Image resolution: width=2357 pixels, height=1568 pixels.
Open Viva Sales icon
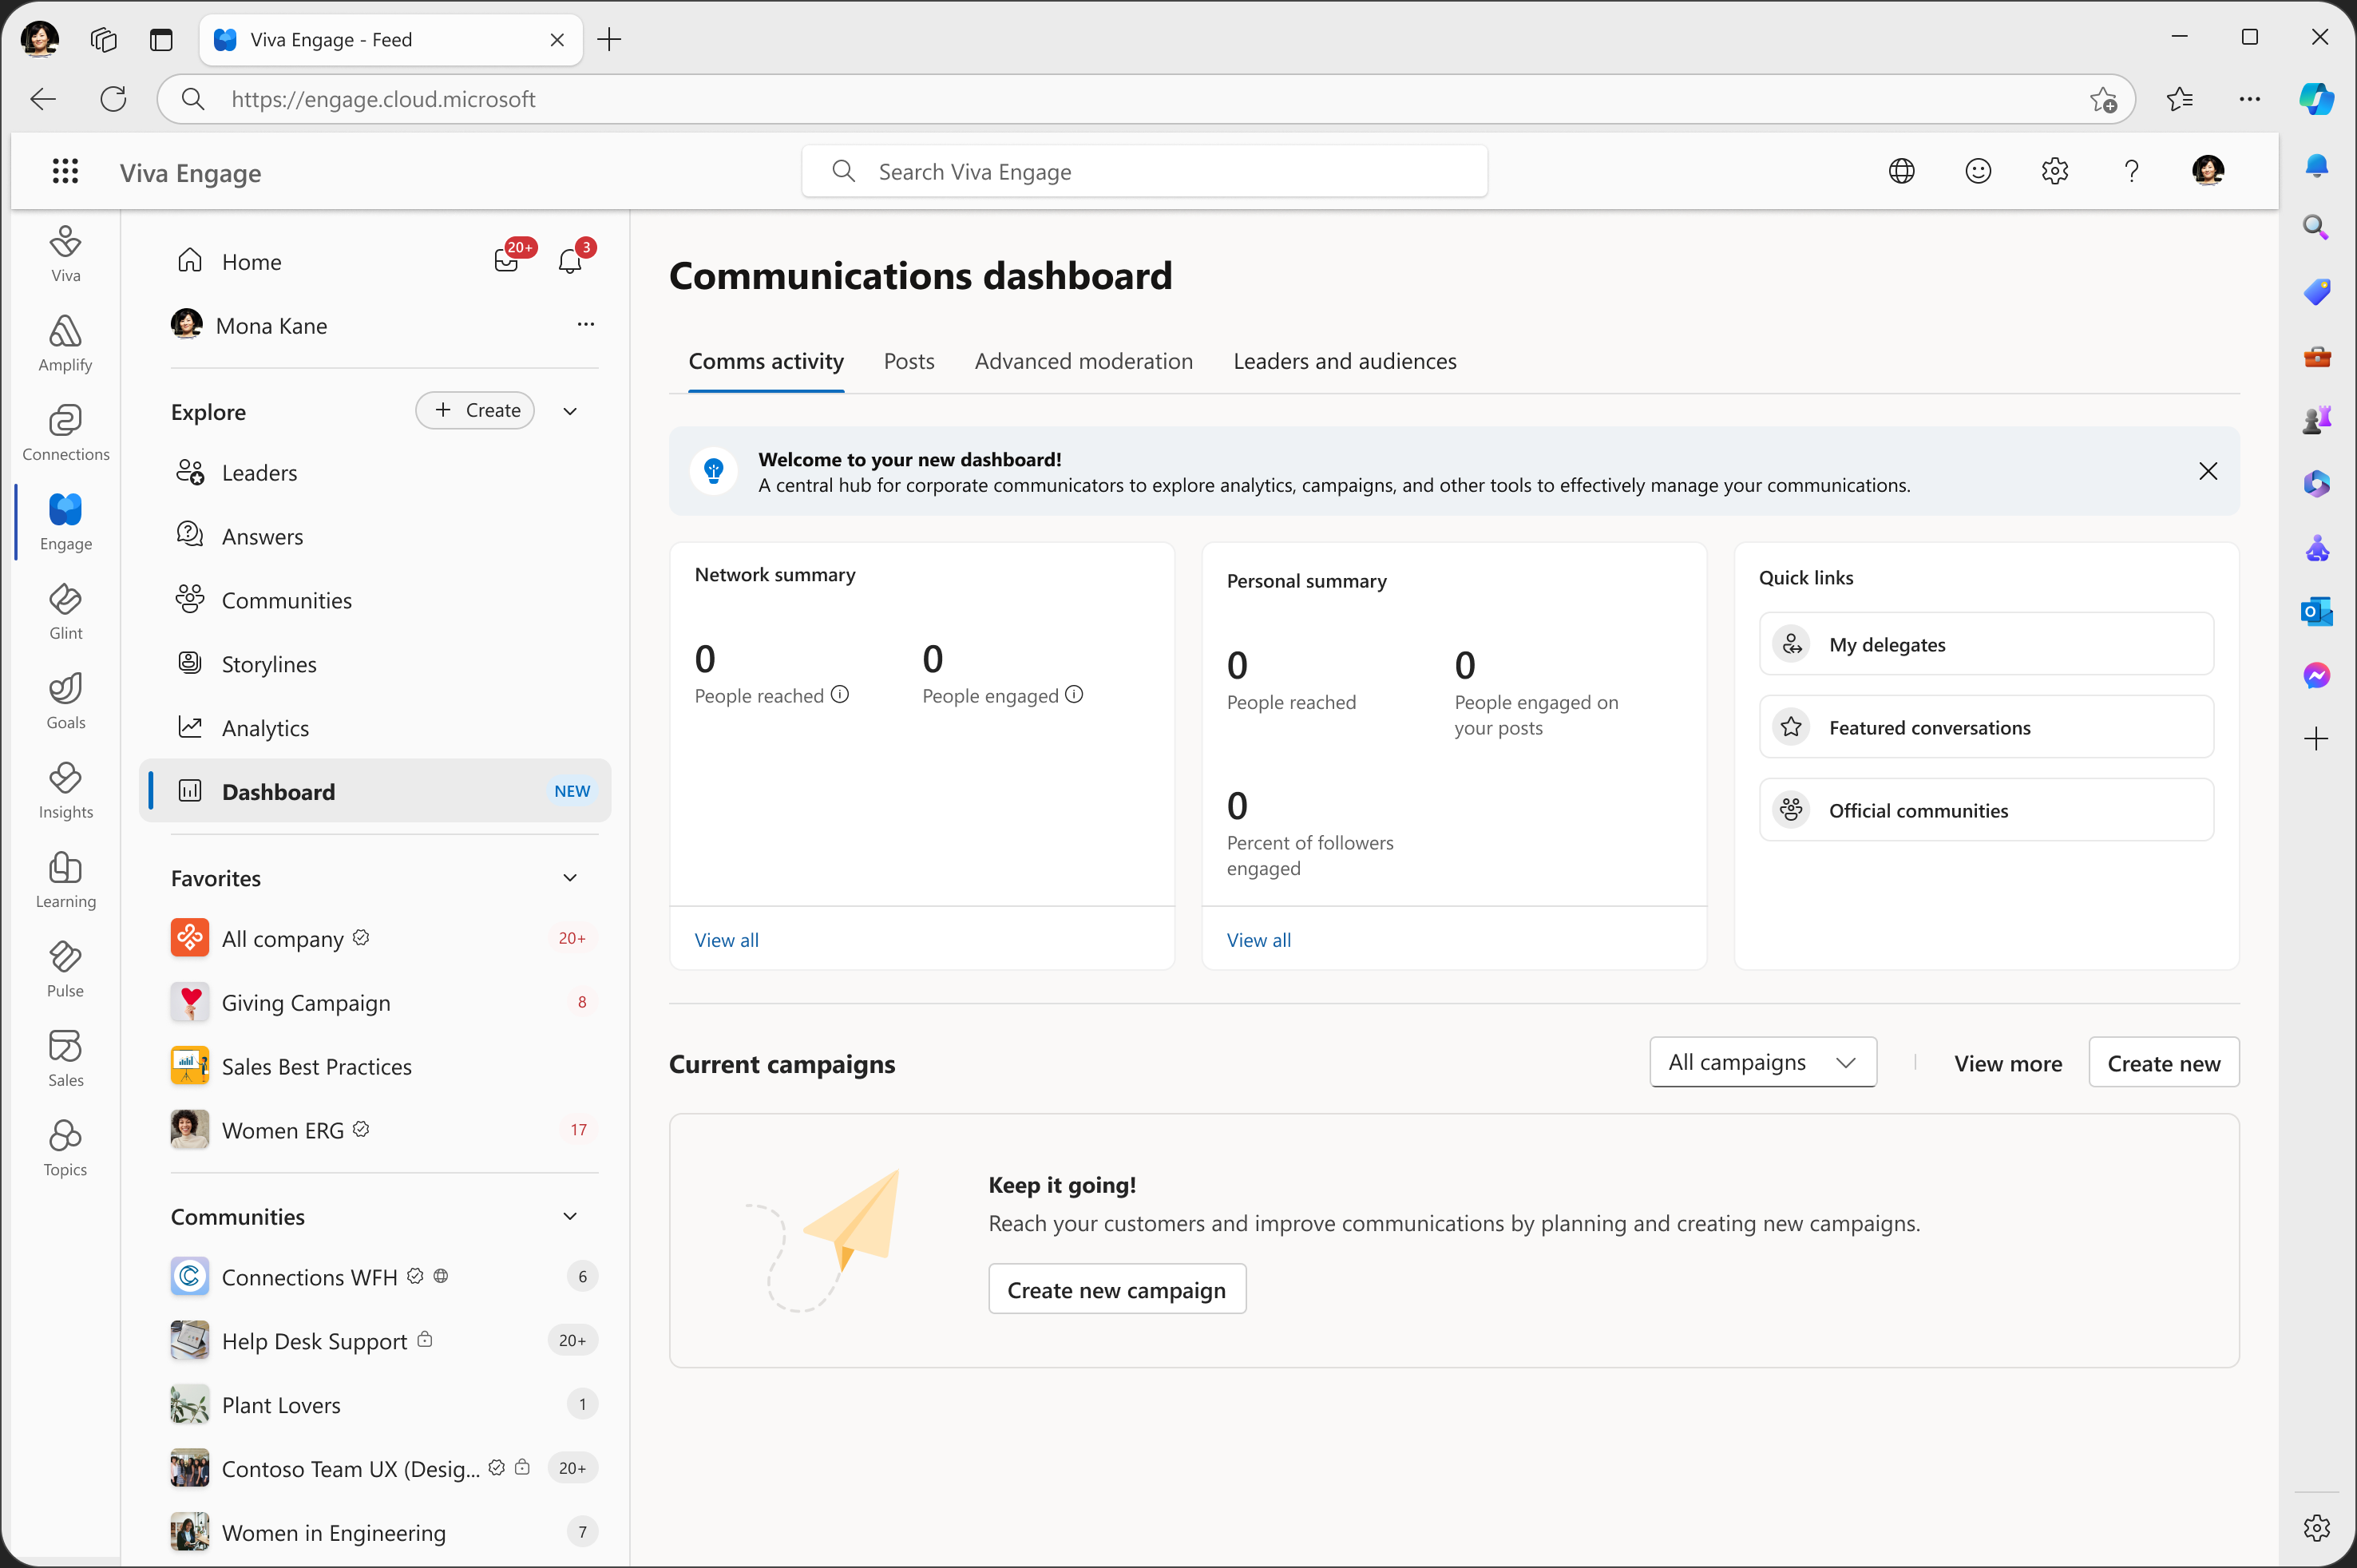coord(65,1058)
